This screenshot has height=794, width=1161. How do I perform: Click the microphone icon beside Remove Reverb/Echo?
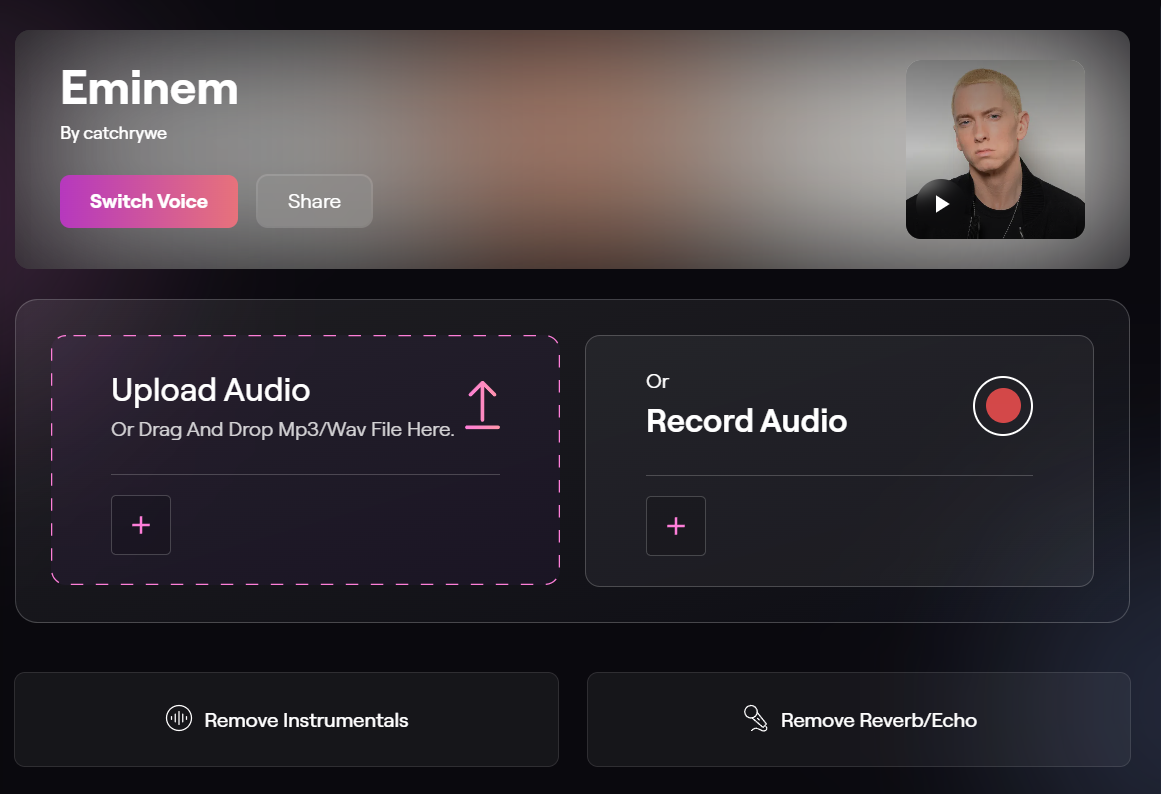pos(755,718)
